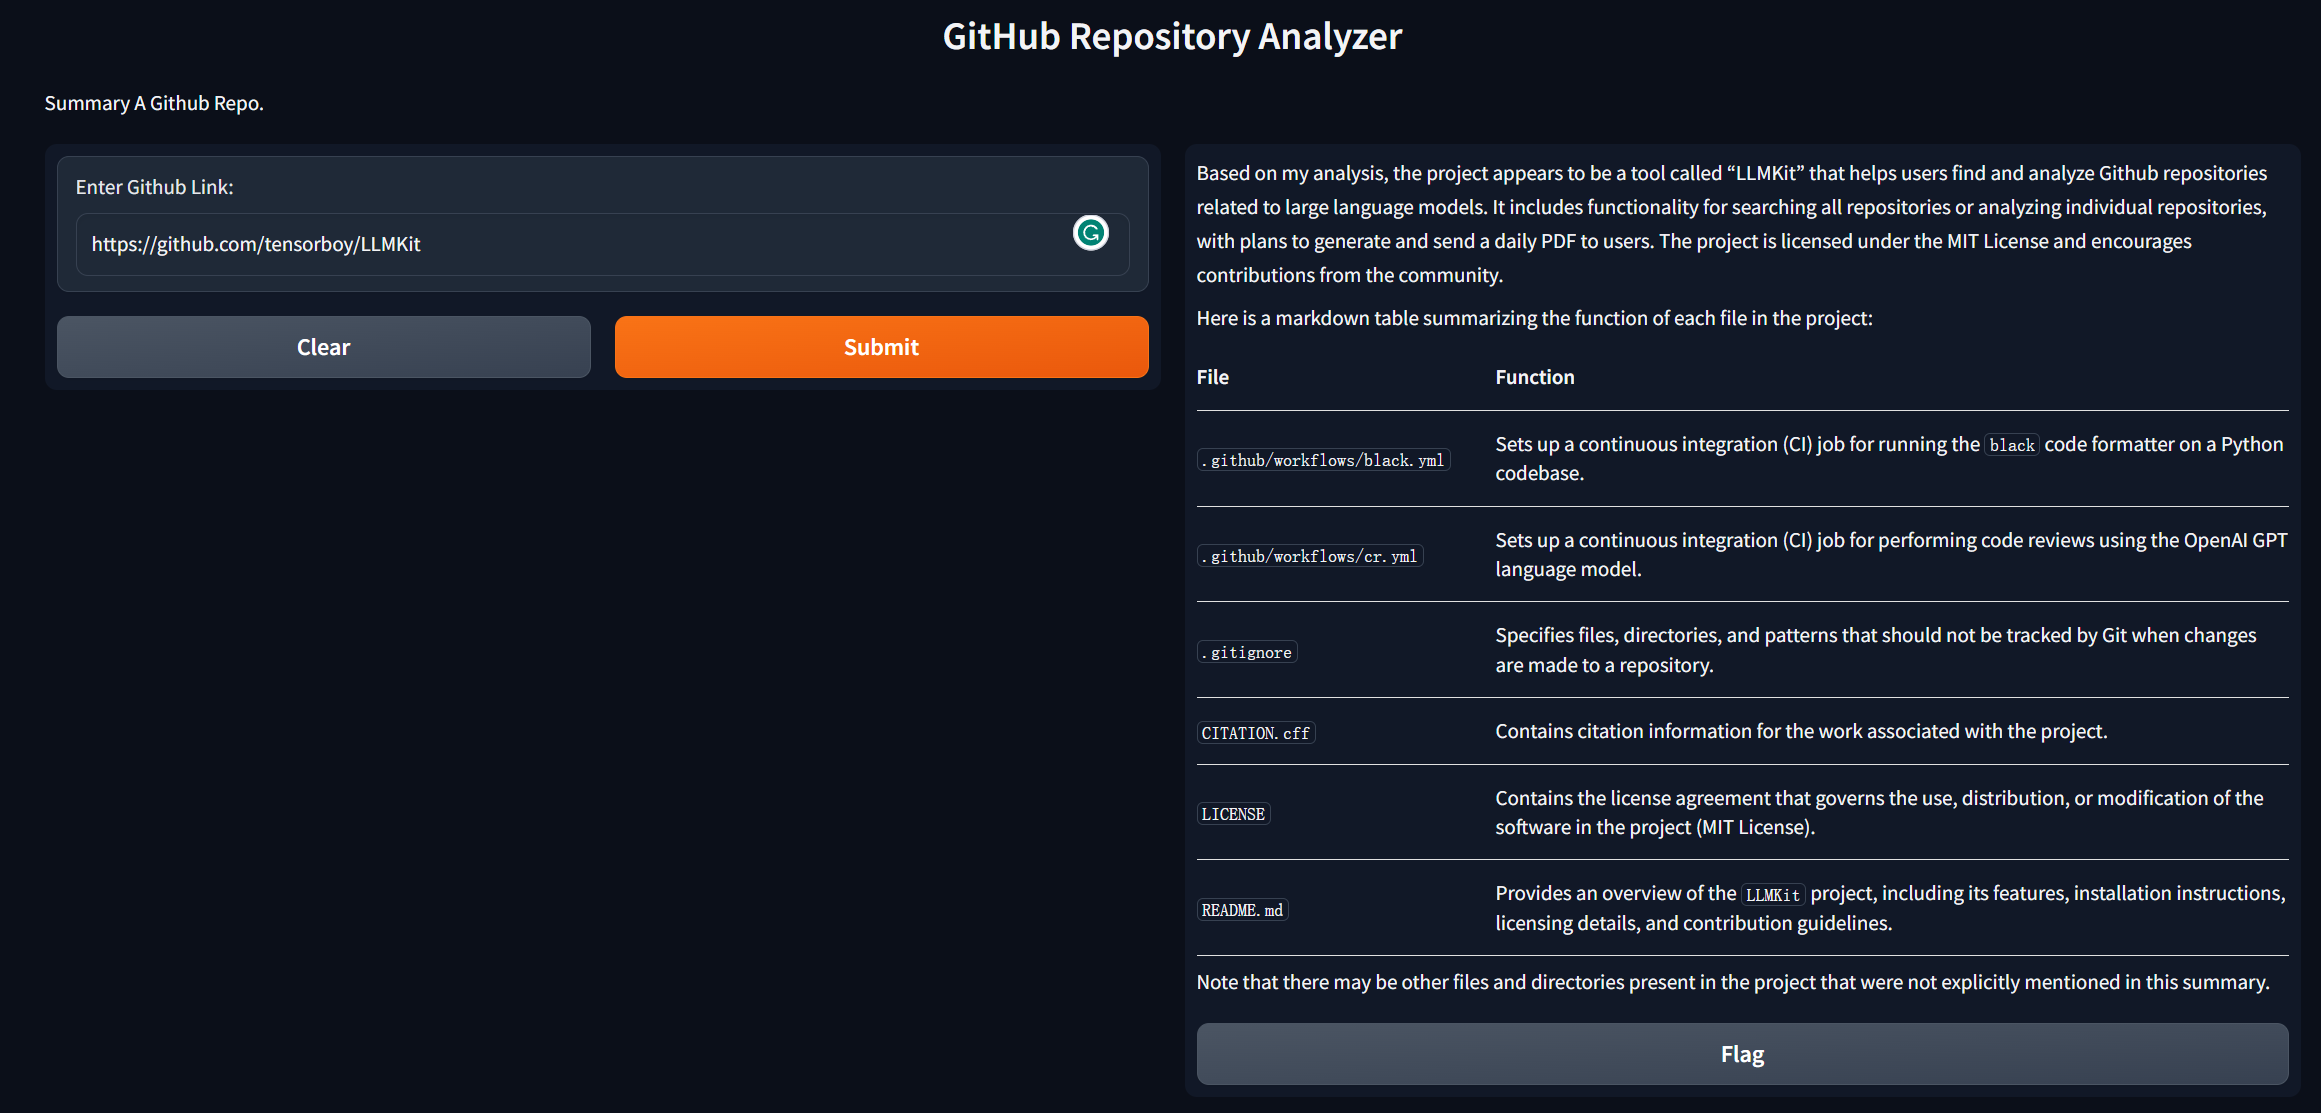Click the CITATION.cff file cell

1256,733
